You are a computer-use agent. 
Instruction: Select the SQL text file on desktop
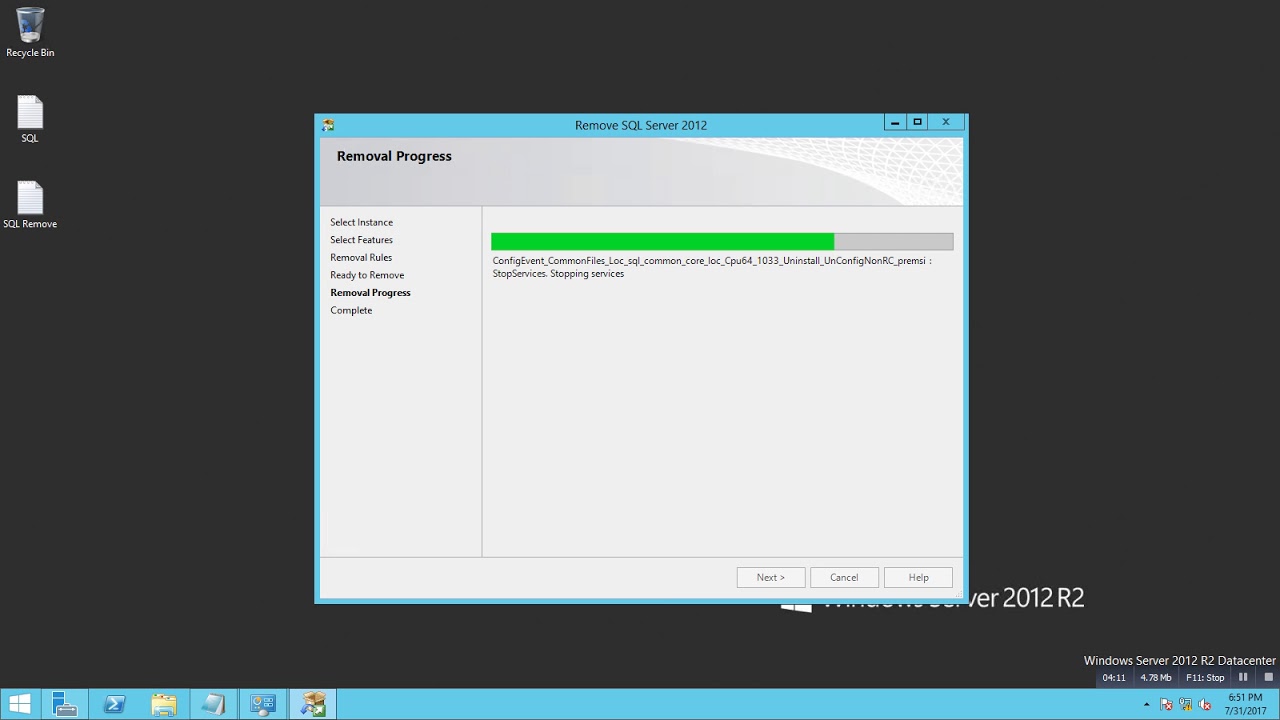click(30, 119)
